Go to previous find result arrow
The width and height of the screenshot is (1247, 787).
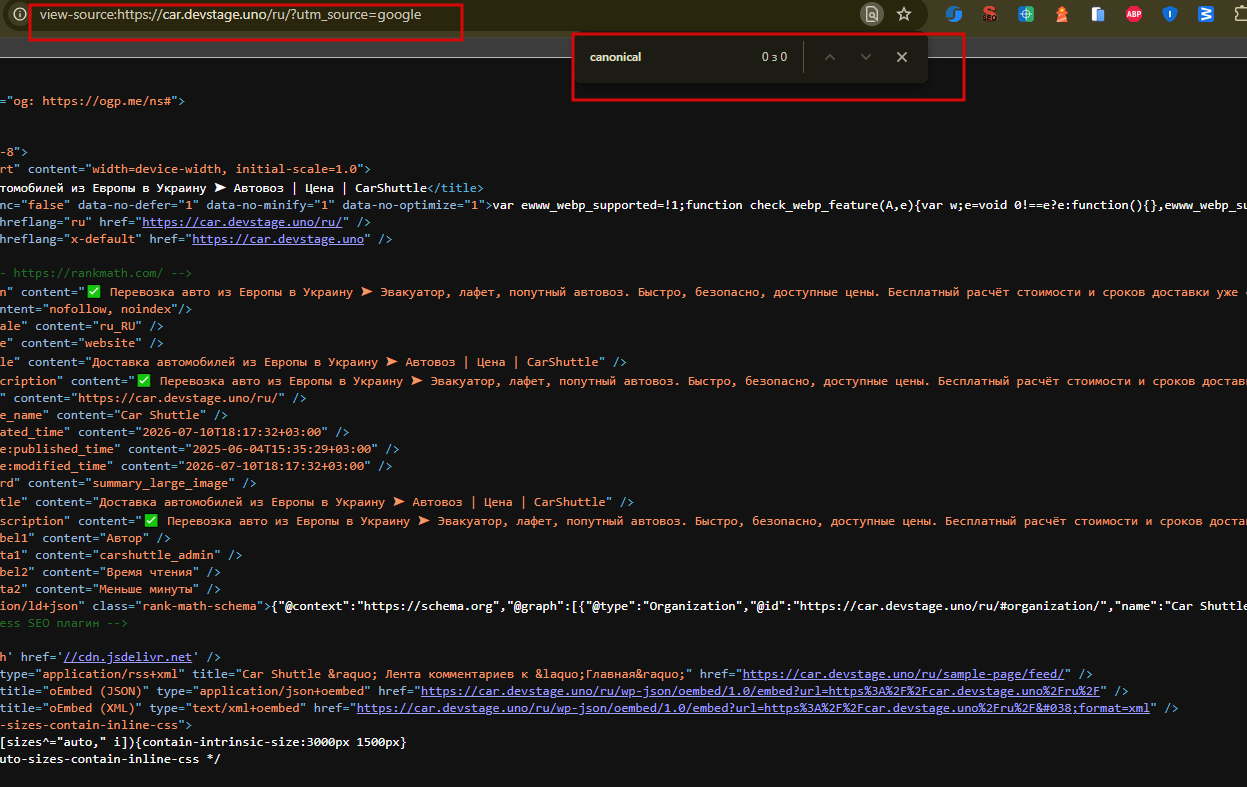(829, 57)
